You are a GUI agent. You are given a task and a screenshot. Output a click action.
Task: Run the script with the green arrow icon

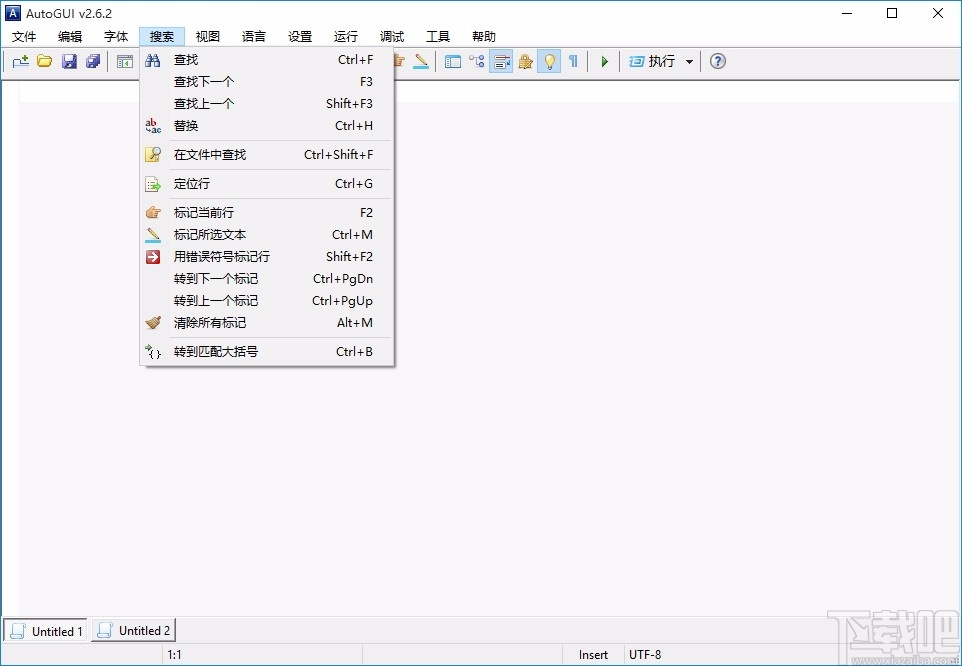pyautogui.click(x=604, y=61)
